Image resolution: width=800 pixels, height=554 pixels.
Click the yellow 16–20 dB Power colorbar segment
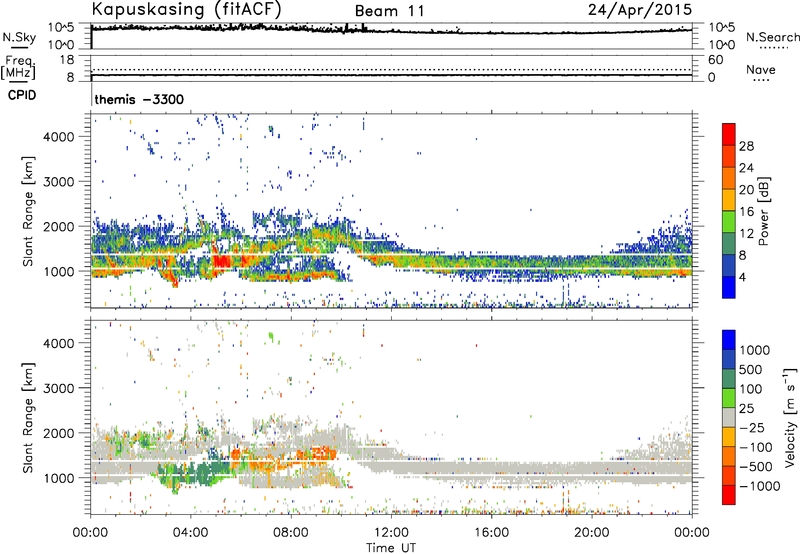click(729, 200)
